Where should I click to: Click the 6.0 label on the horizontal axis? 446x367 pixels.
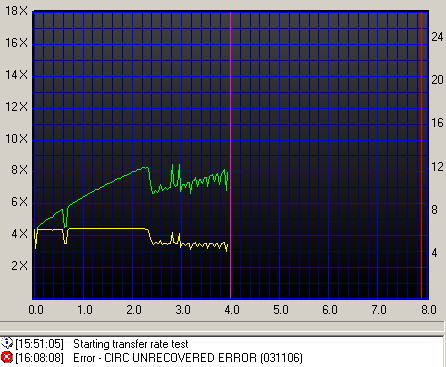coord(329,310)
